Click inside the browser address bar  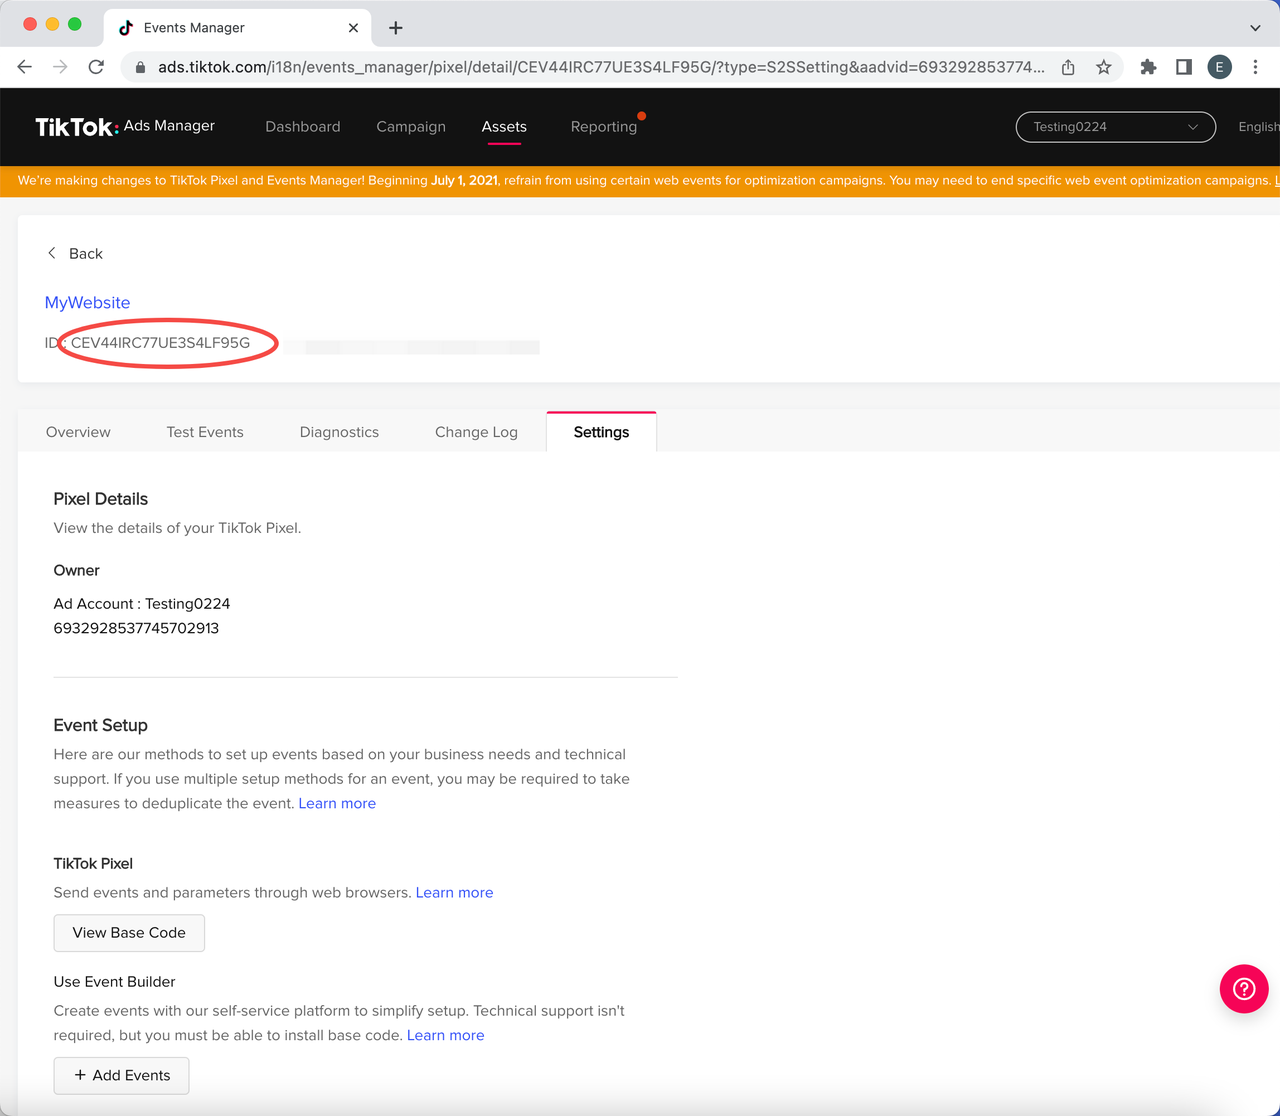tap(500, 67)
